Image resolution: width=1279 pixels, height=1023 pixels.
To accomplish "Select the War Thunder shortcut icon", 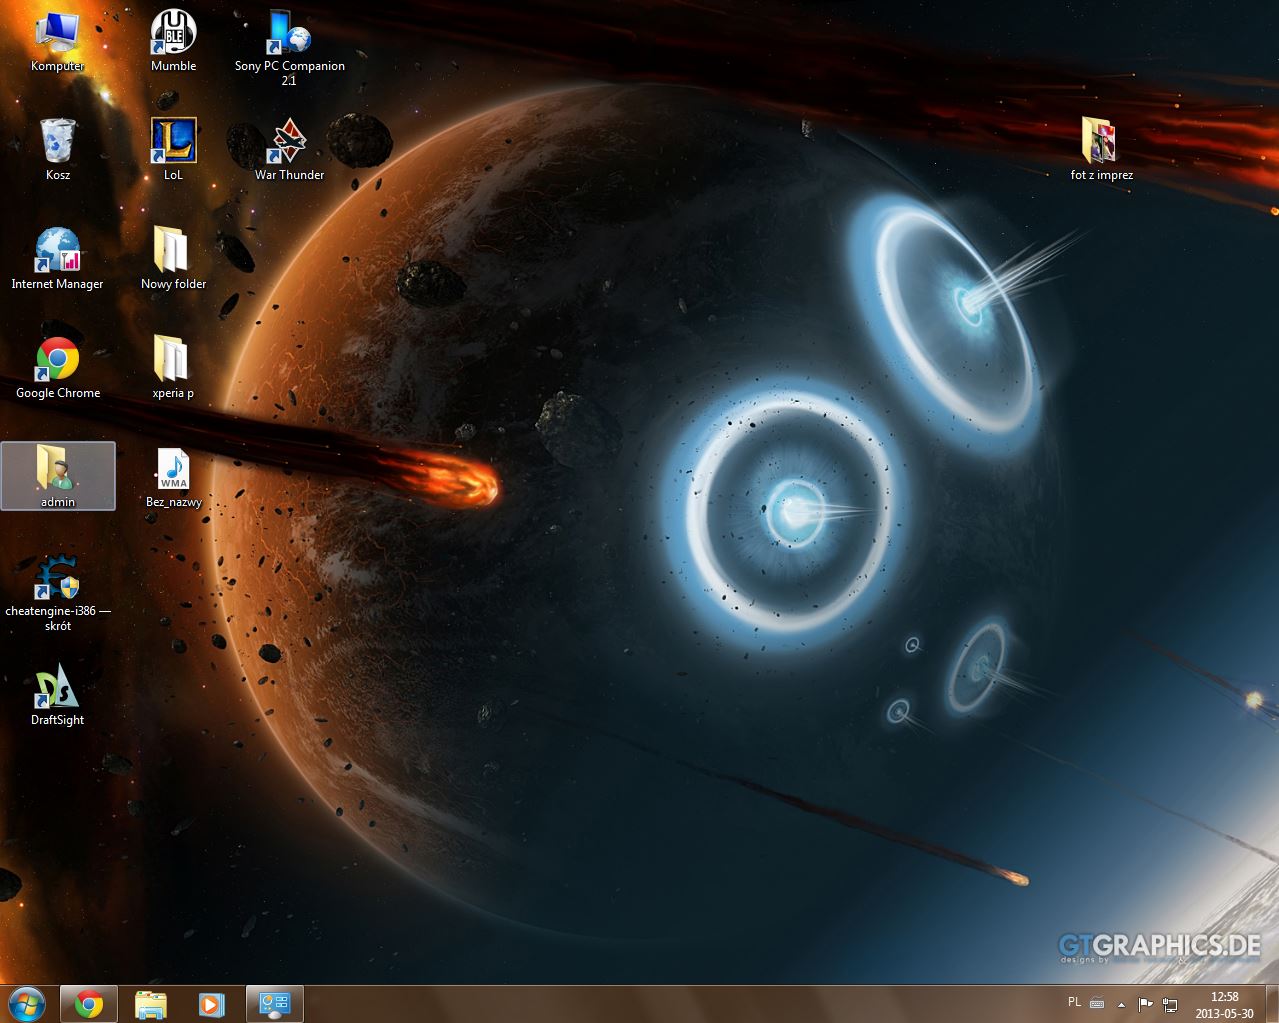I will (289, 150).
